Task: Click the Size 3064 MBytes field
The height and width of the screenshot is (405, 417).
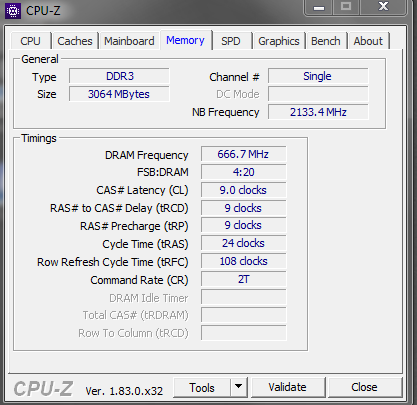Action: (x=119, y=94)
